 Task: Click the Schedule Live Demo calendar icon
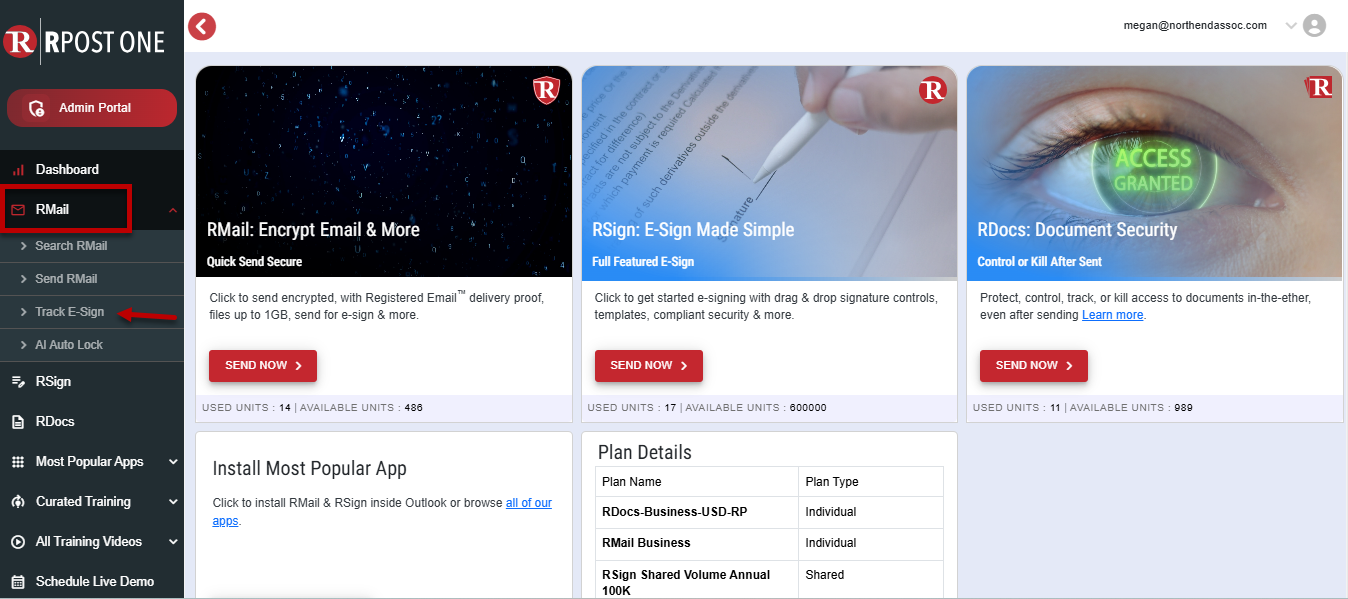pyautogui.click(x=18, y=582)
